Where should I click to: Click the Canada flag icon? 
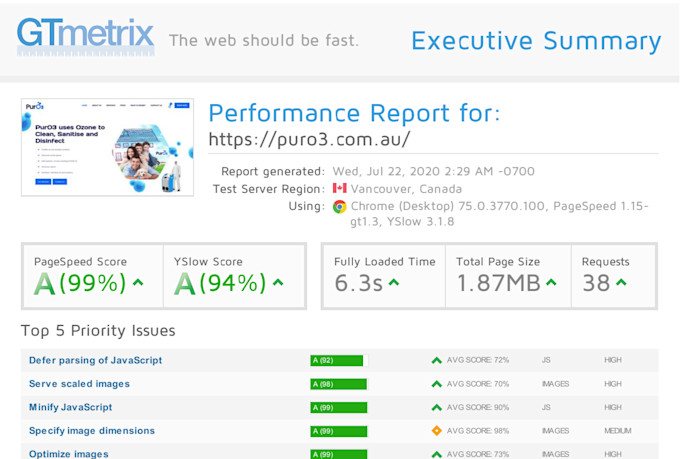coord(340,188)
